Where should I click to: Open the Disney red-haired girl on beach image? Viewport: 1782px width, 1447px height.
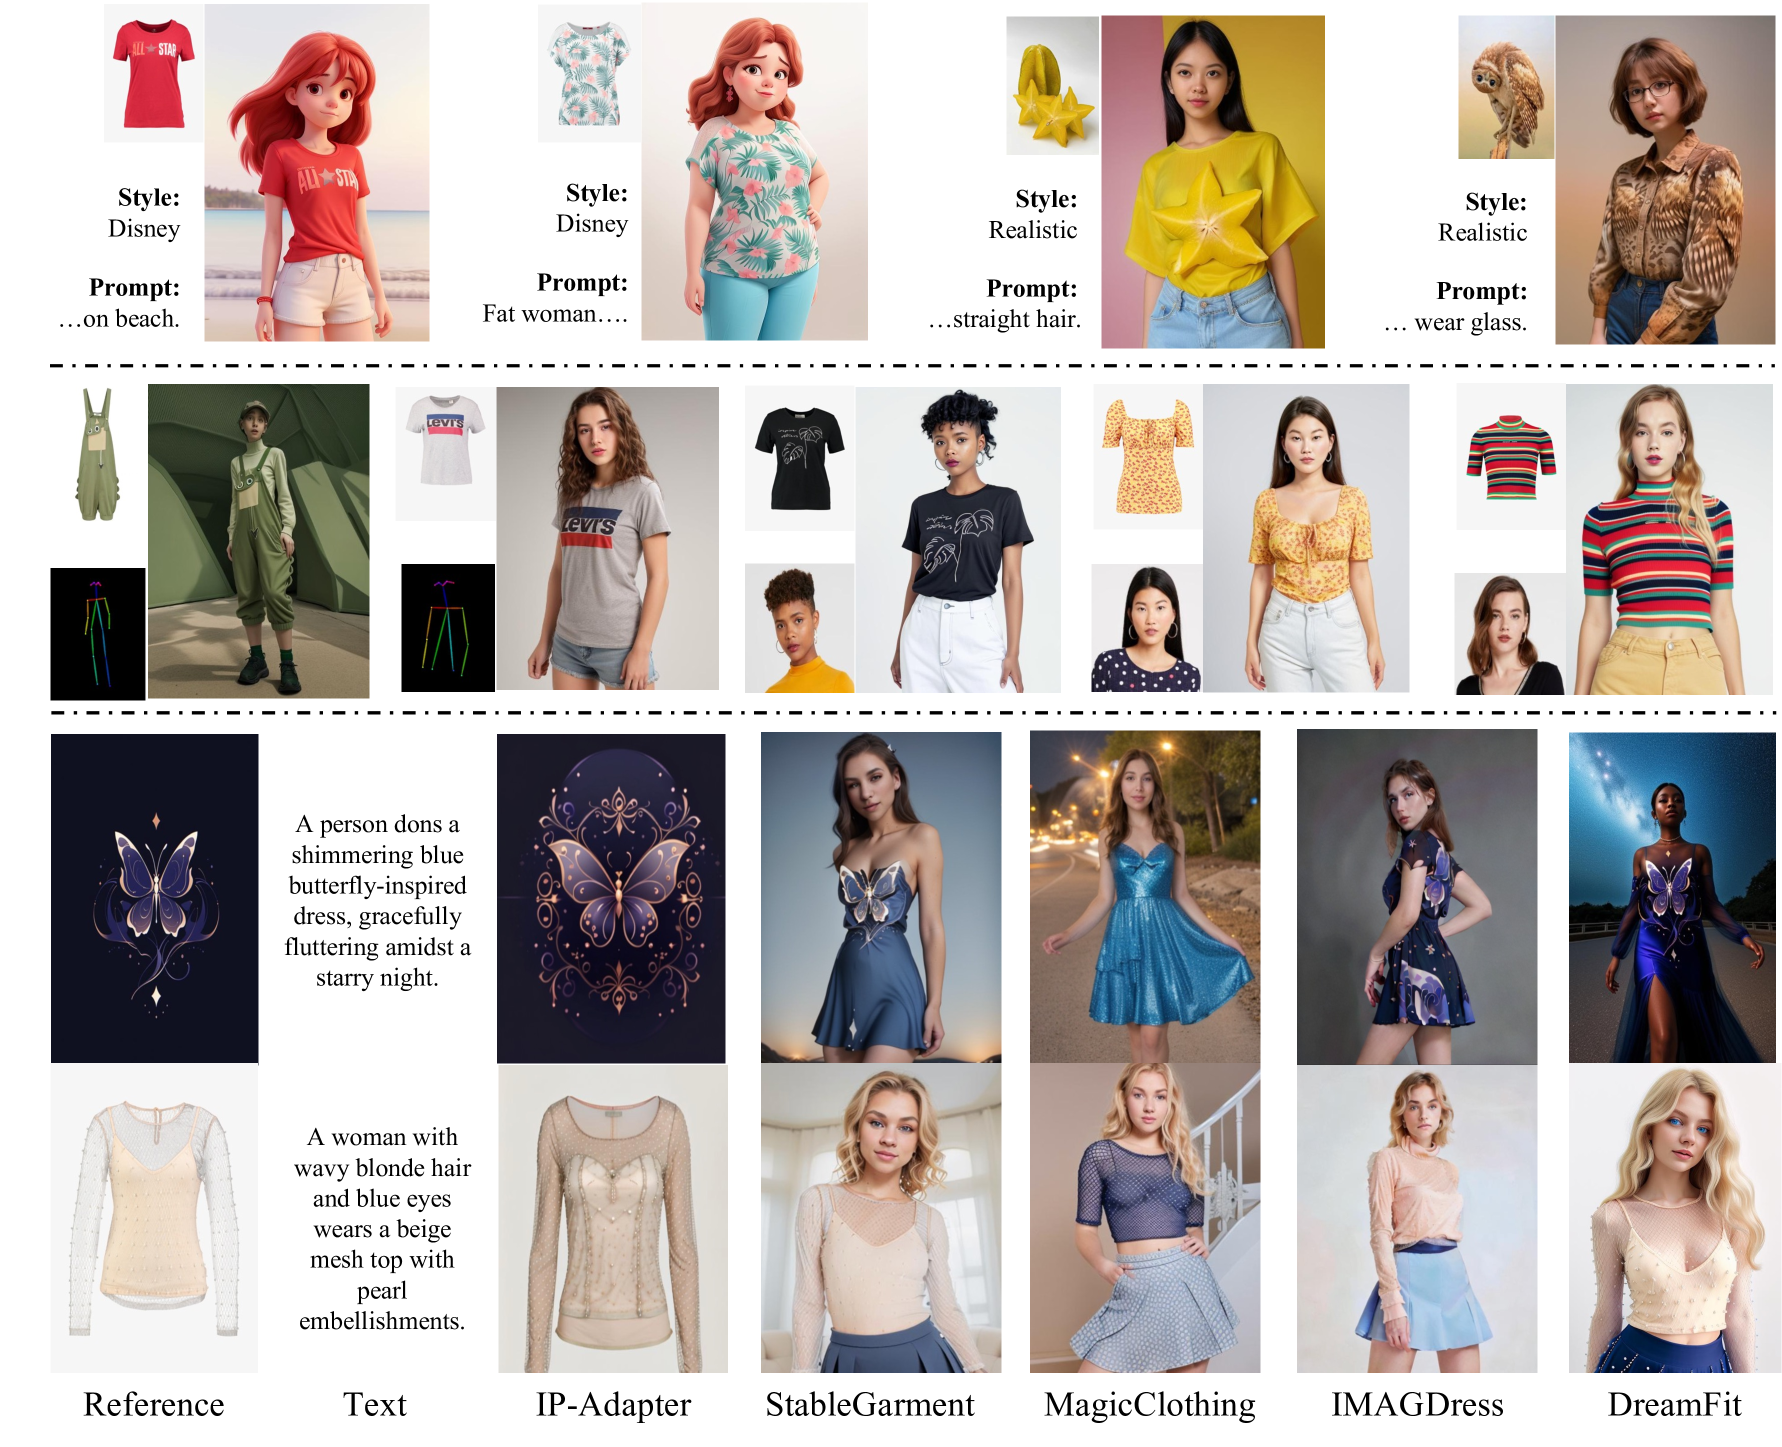pyautogui.click(x=317, y=173)
